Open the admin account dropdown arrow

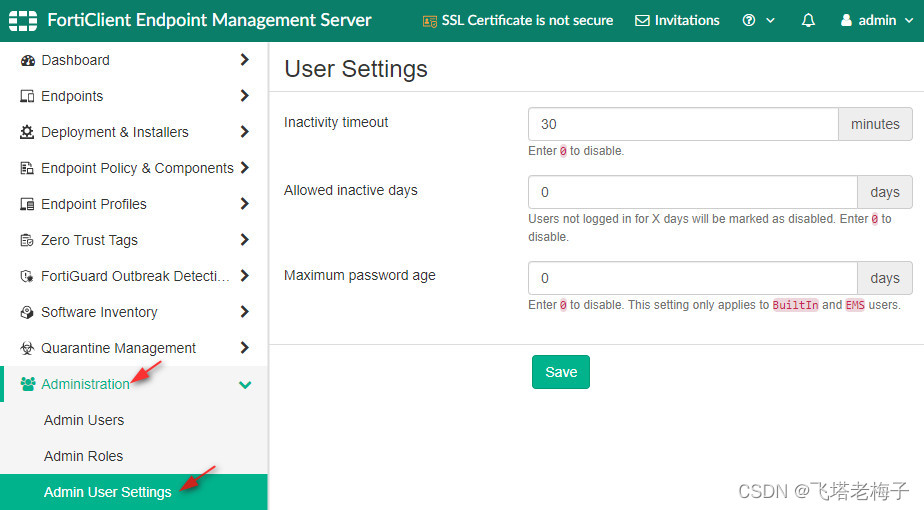coord(909,21)
